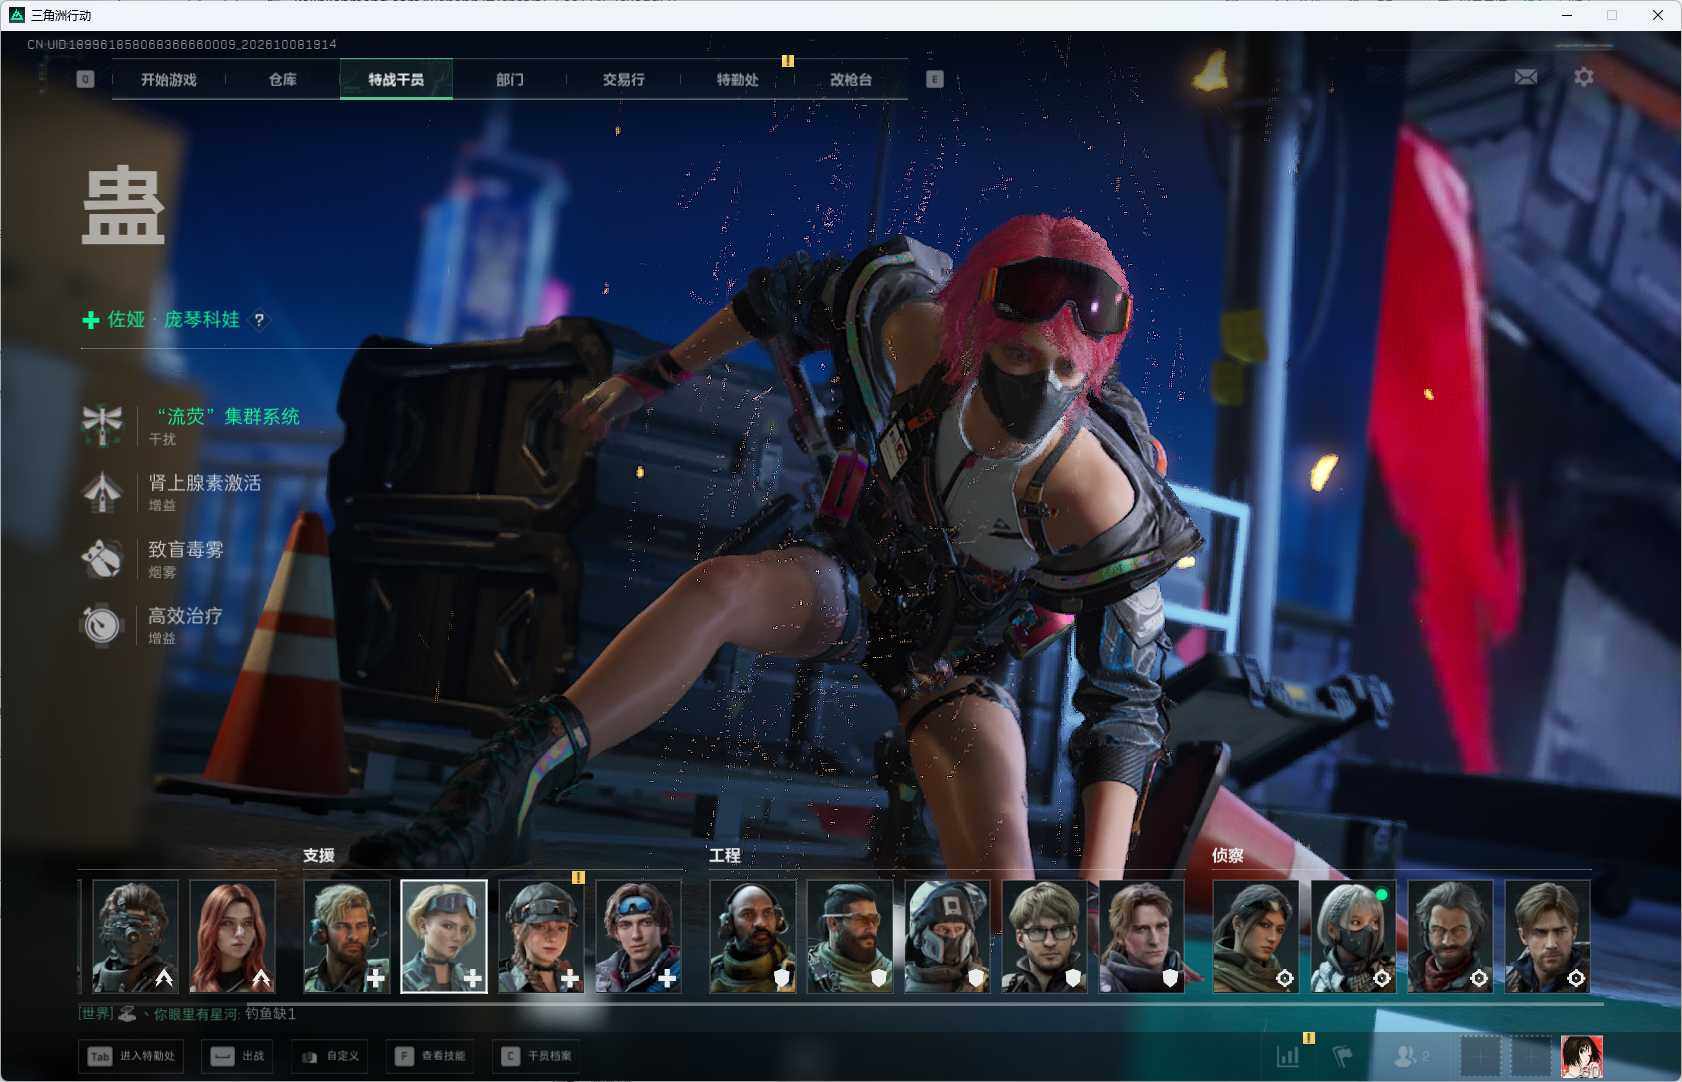Select the “流荧”集群系统 drone skill icon
Image resolution: width=1682 pixels, height=1082 pixels.
102,425
